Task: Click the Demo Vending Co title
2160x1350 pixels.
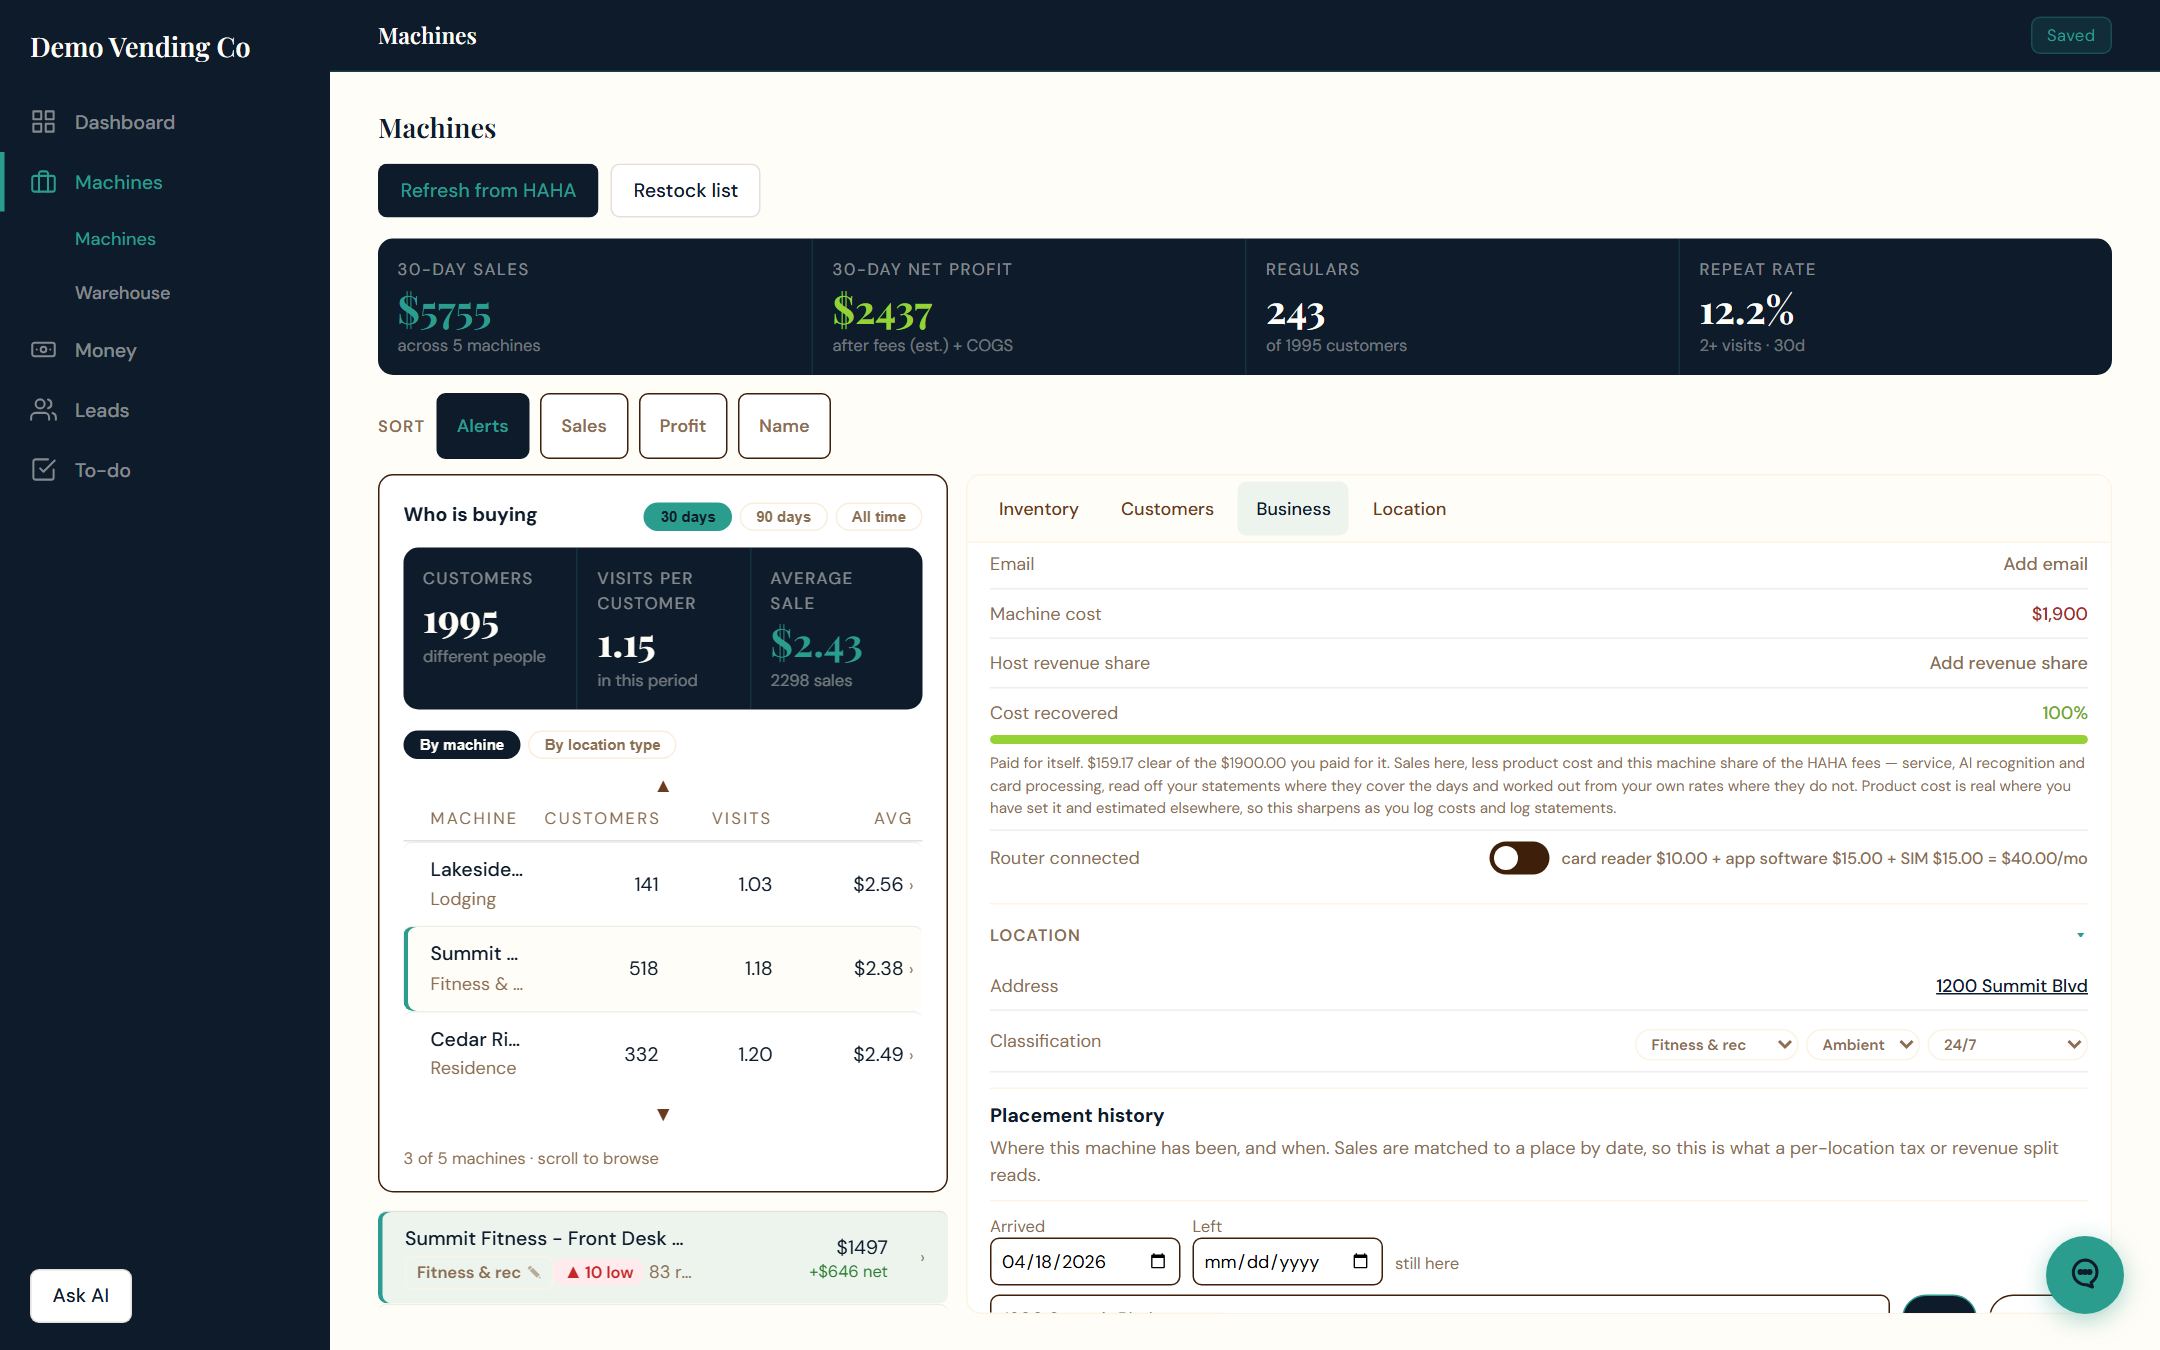Action: 140,47
